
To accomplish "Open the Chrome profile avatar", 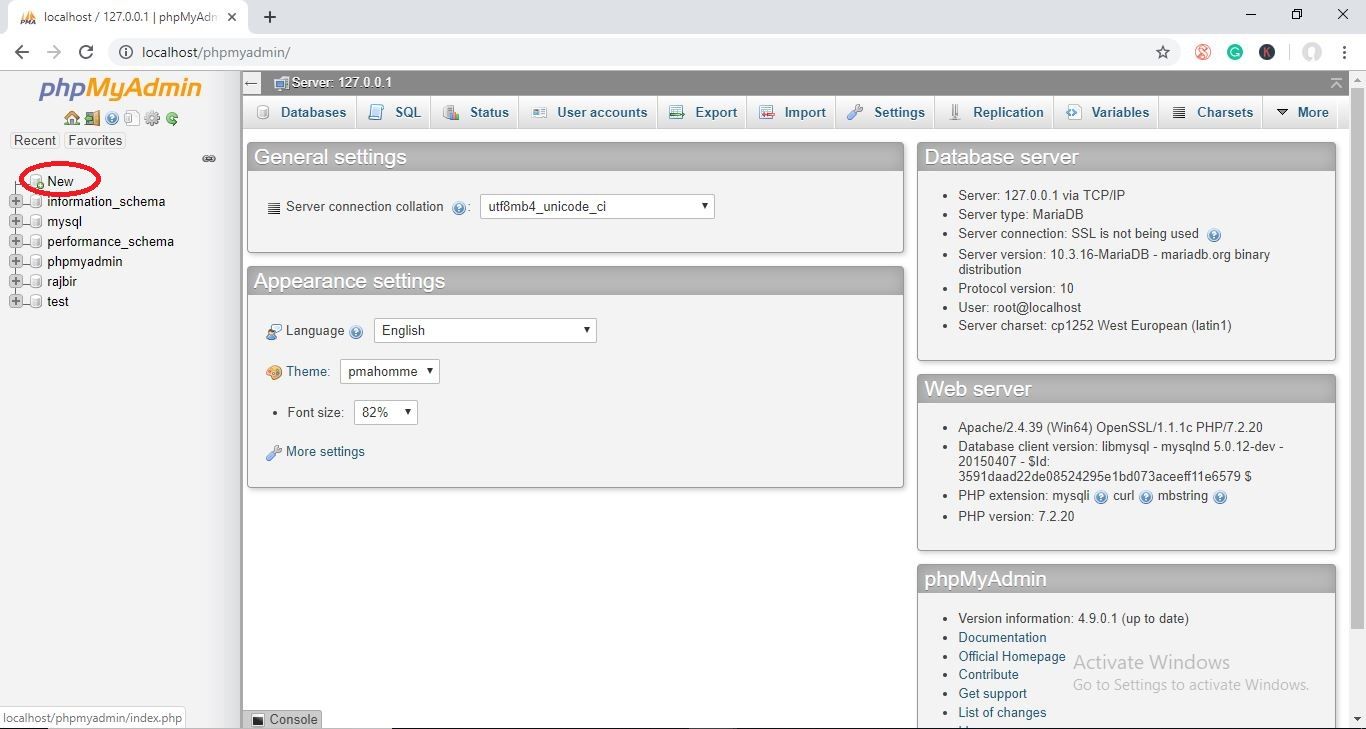I will click(1312, 52).
